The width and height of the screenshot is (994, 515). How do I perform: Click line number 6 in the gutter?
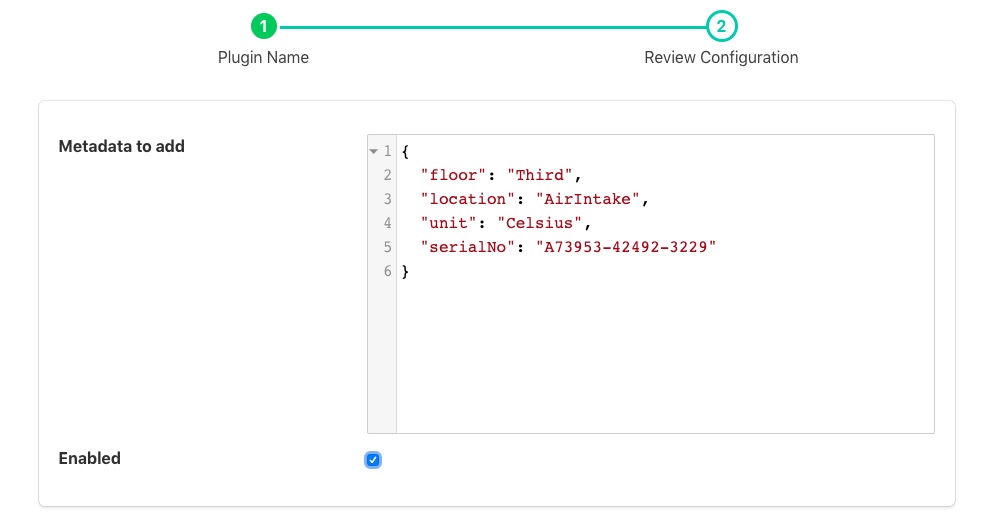click(387, 271)
